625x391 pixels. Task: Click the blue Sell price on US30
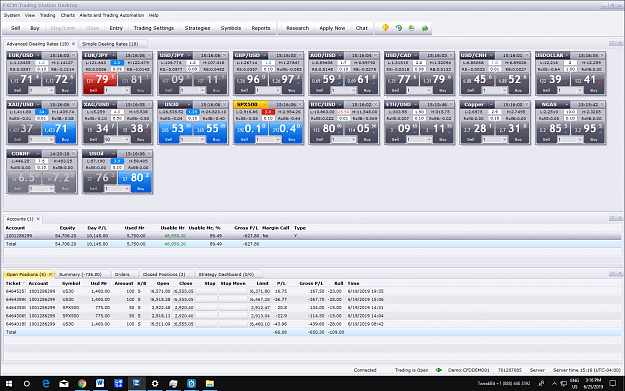click(x=175, y=128)
